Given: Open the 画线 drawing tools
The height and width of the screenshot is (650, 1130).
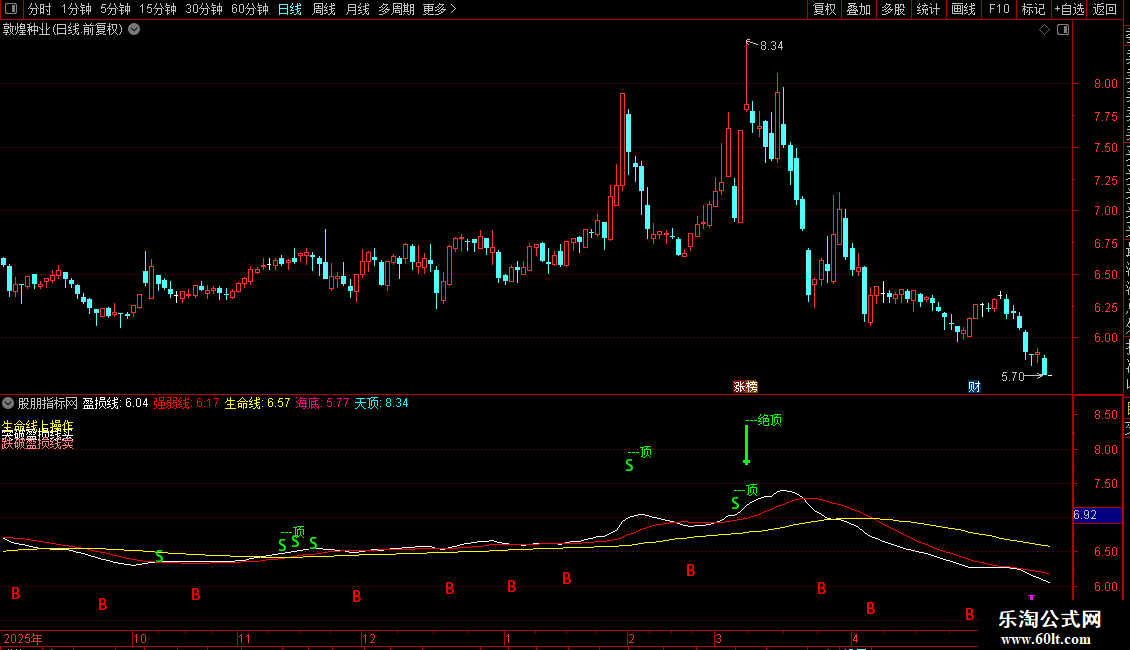Looking at the screenshot, I should tap(963, 9).
